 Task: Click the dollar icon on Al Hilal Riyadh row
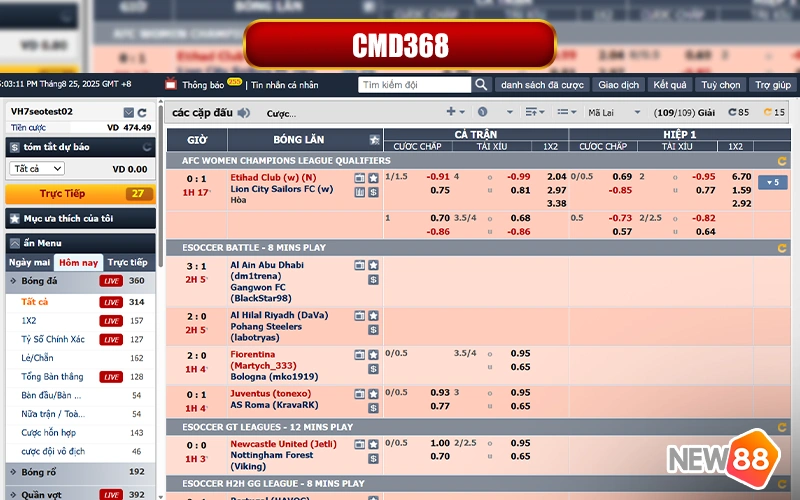point(373,330)
